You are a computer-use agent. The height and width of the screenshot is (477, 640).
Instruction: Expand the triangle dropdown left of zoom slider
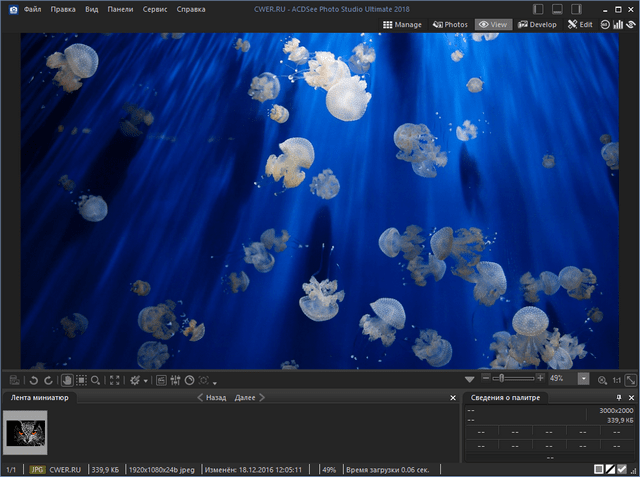470,380
